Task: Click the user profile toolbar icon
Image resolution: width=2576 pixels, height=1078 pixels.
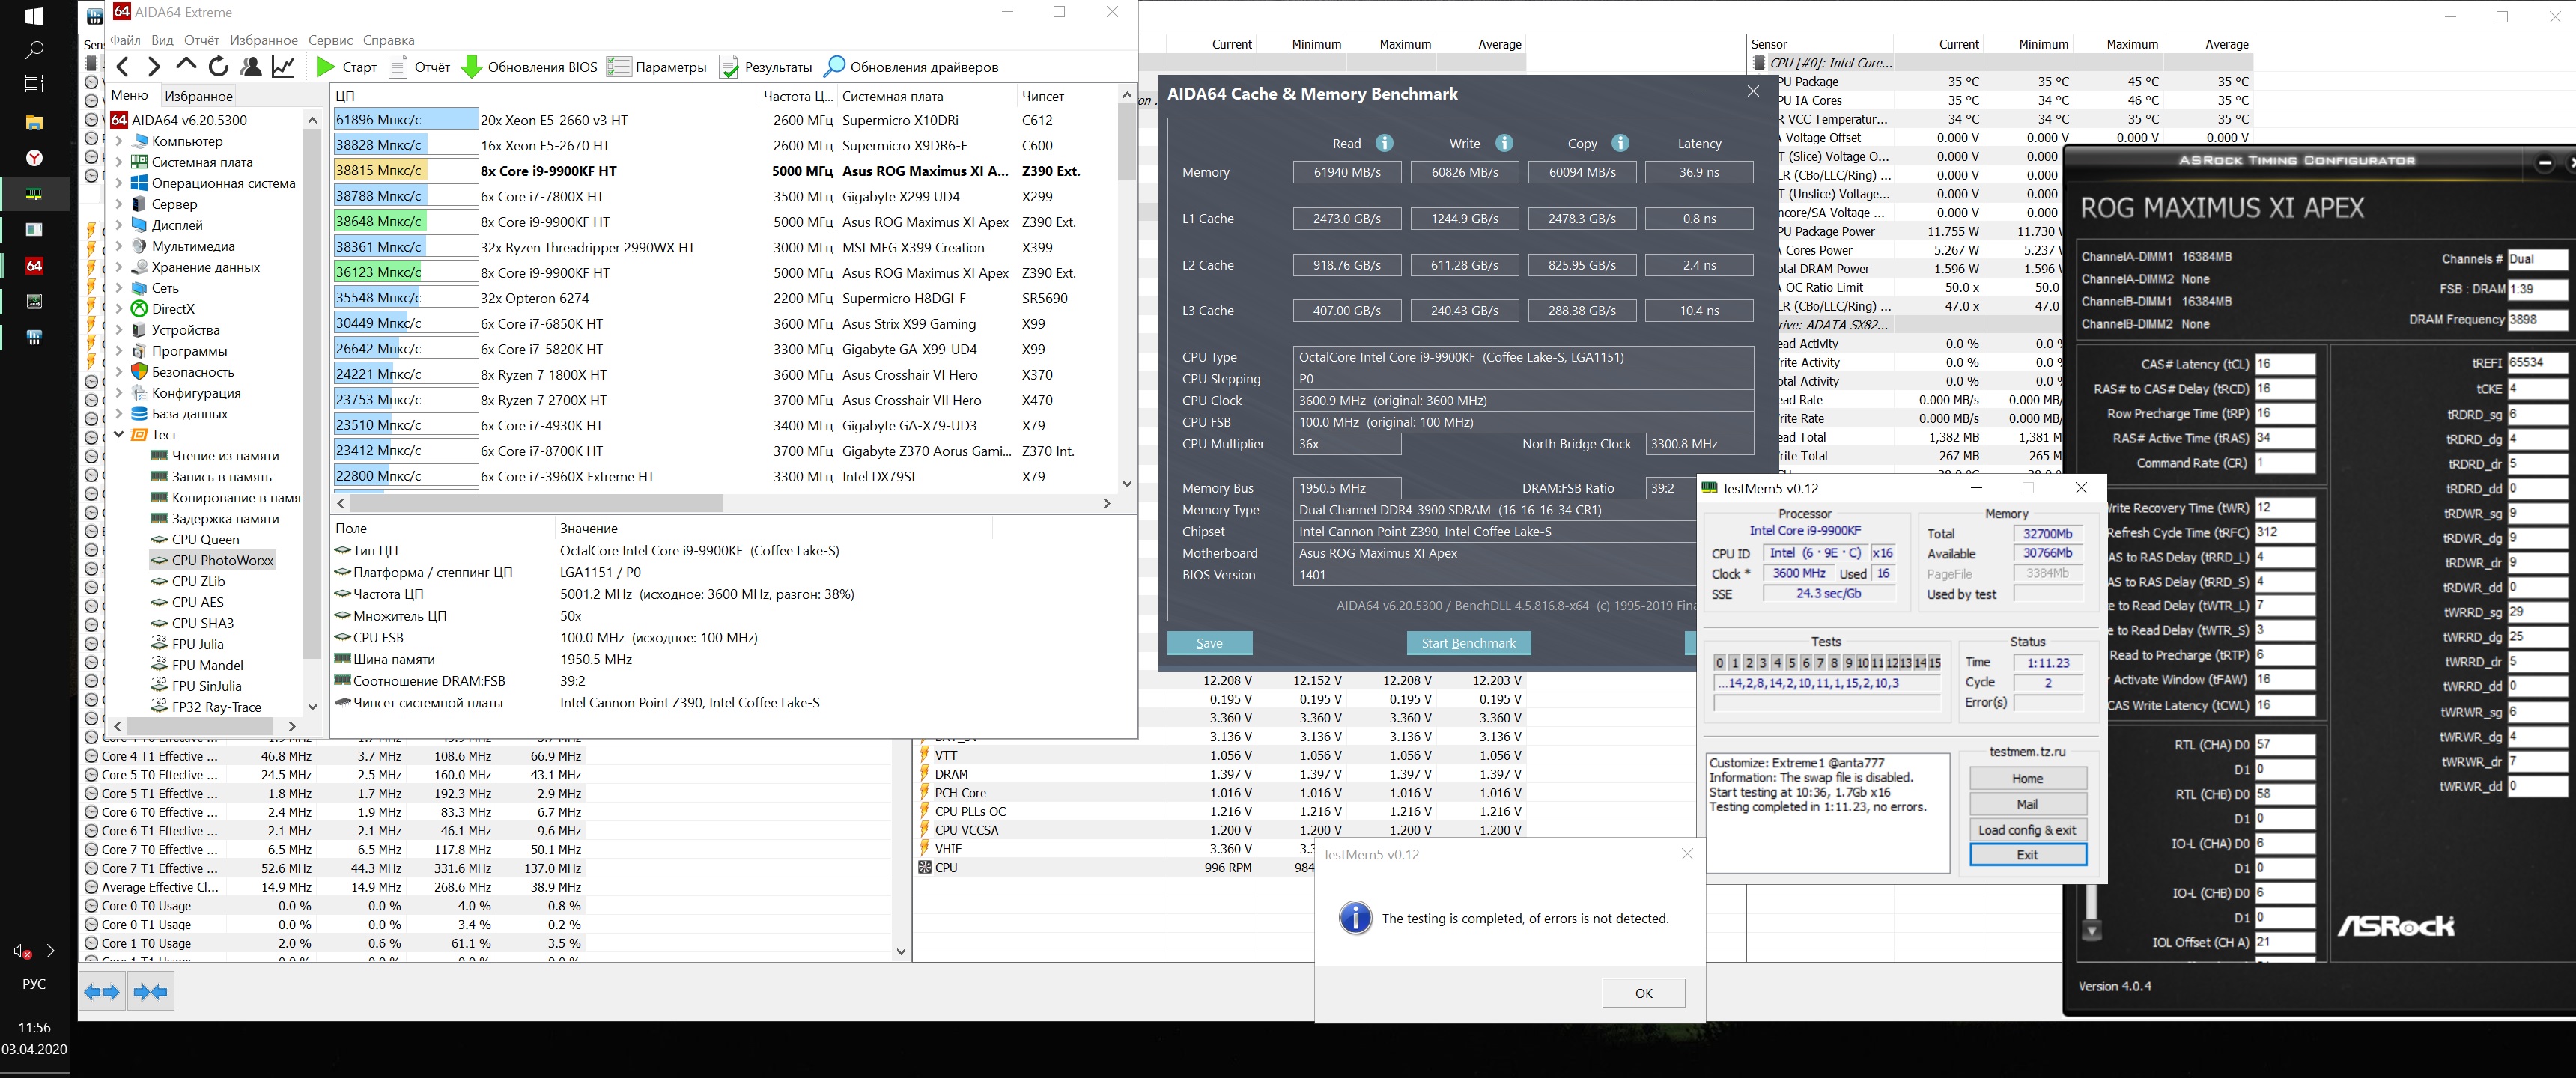Action: pyautogui.click(x=251, y=67)
